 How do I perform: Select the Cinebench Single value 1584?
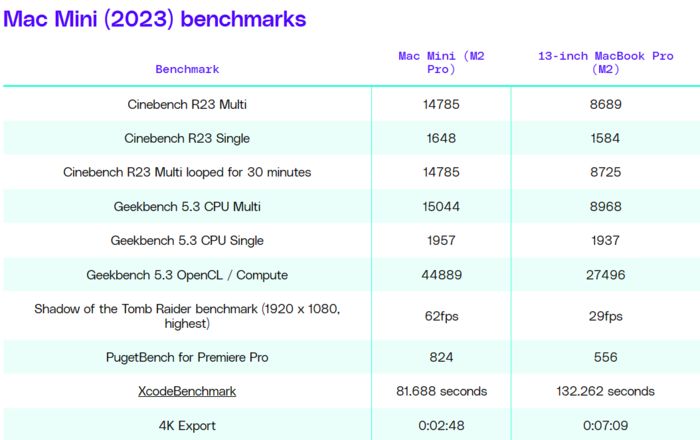[605, 138]
